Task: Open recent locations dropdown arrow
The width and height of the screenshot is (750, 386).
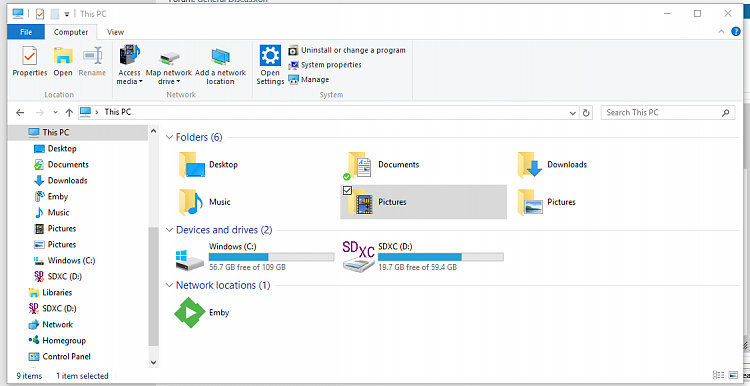Action: [x=55, y=113]
